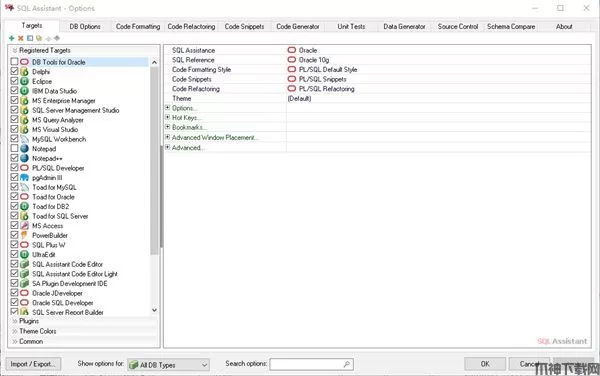This screenshot has width=600, height=376.
Task: Click the PL/SQL Developer Oracle icon
Action: [x=24, y=168]
